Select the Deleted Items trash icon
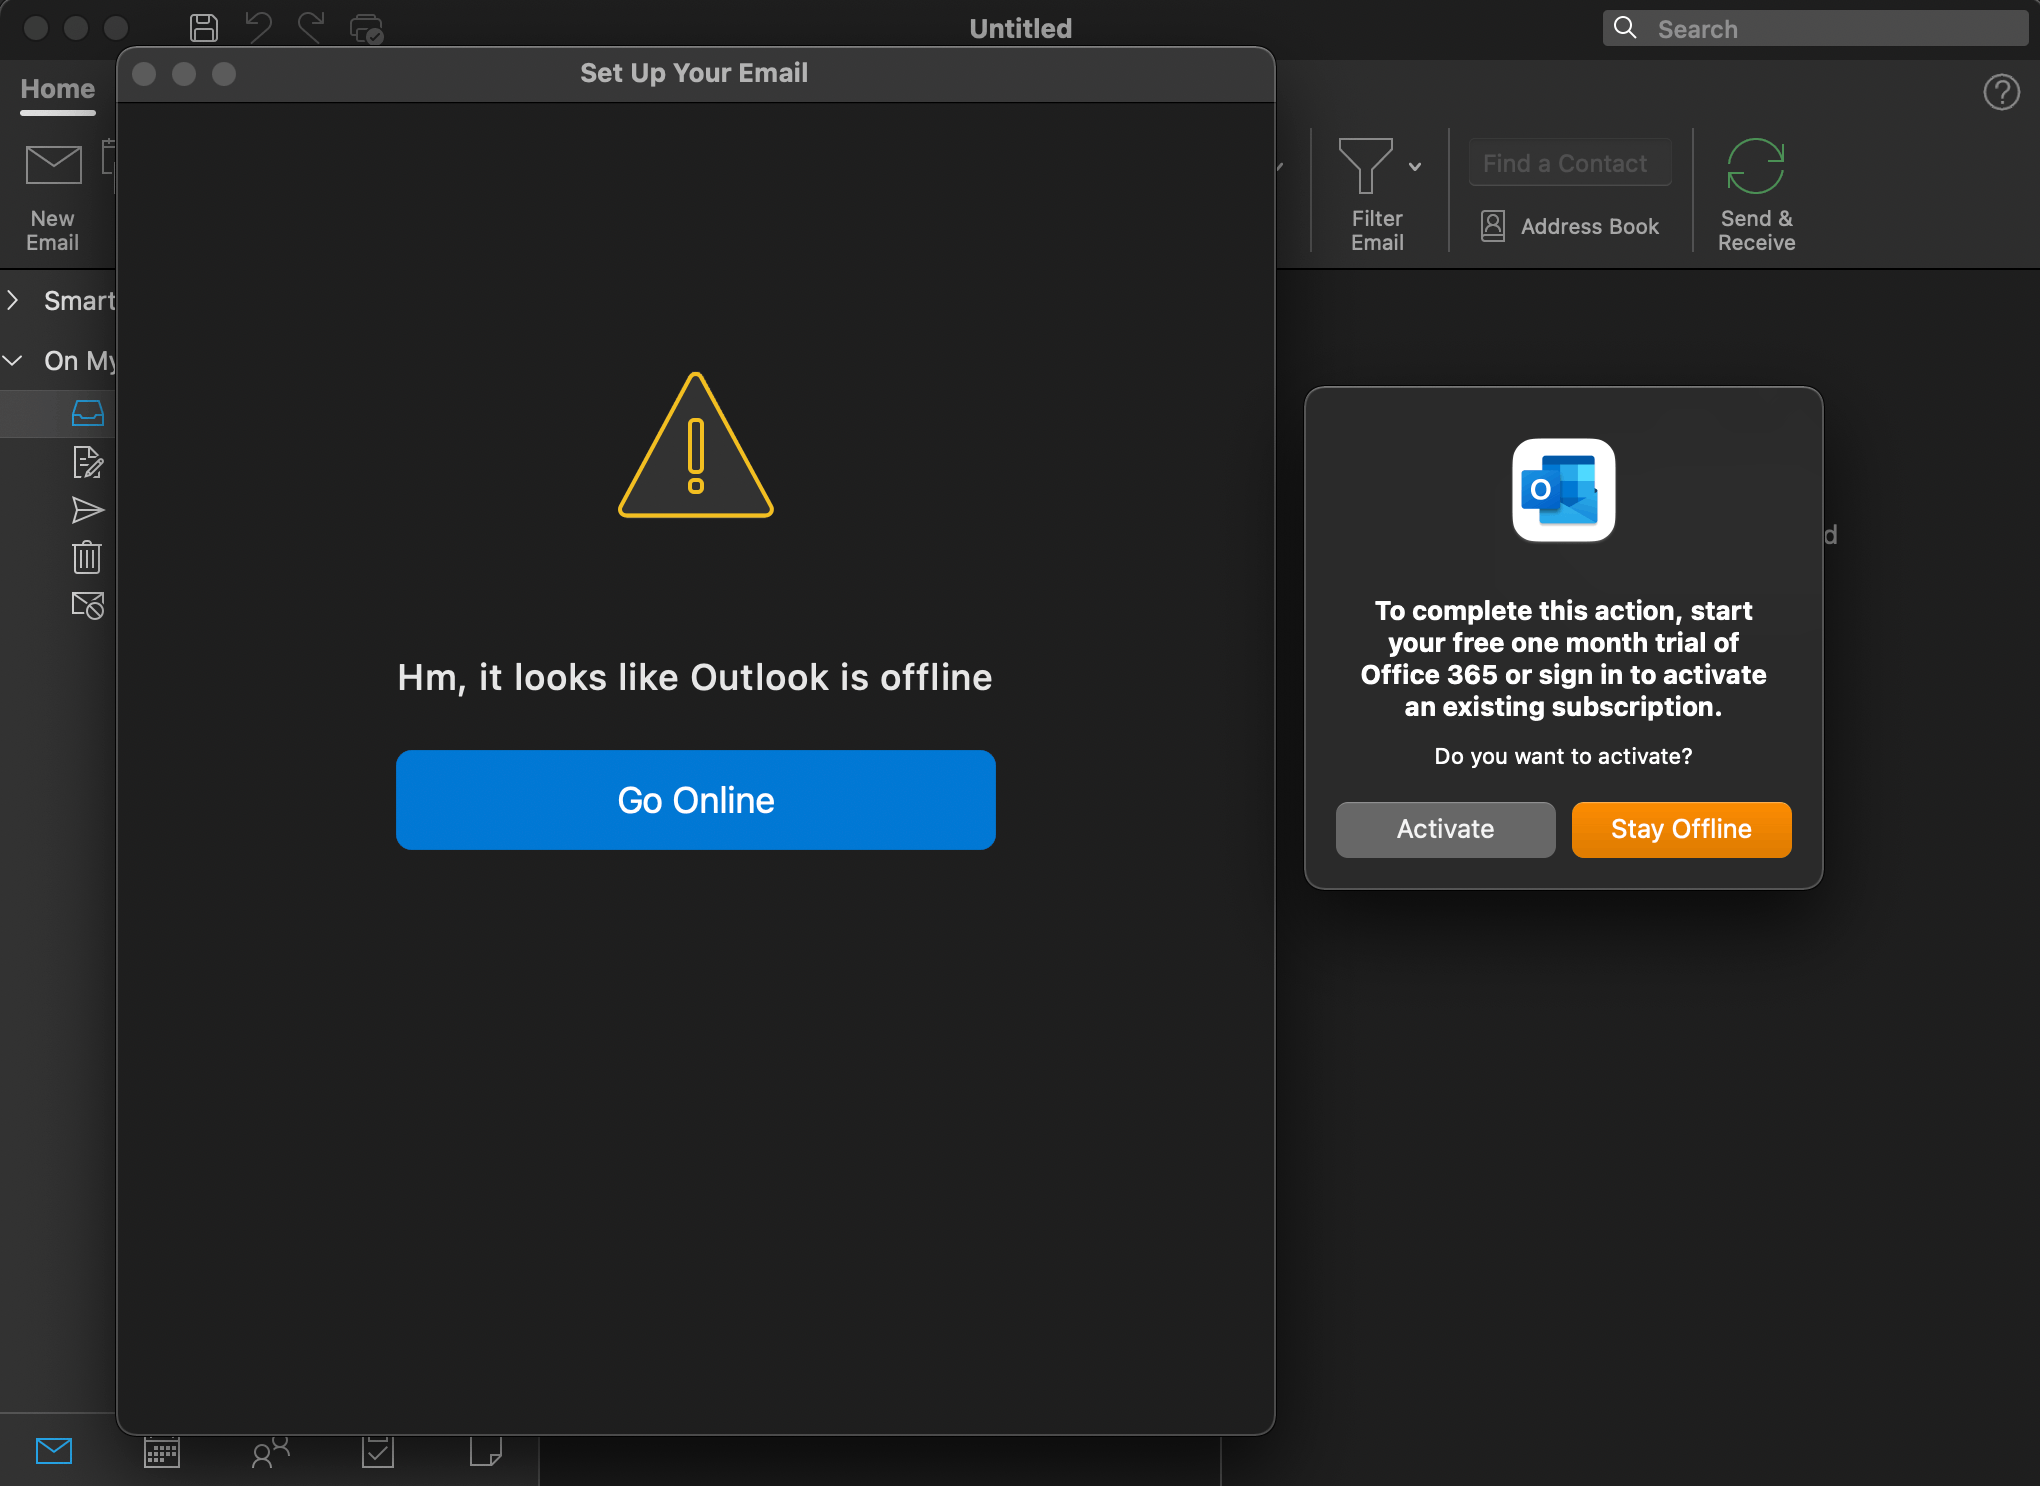The image size is (2040, 1486). point(87,557)
